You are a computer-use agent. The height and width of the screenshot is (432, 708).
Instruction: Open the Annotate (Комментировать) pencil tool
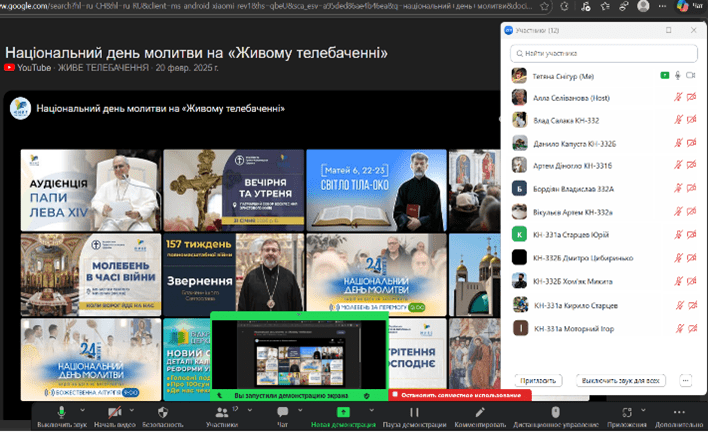(481, 411)
